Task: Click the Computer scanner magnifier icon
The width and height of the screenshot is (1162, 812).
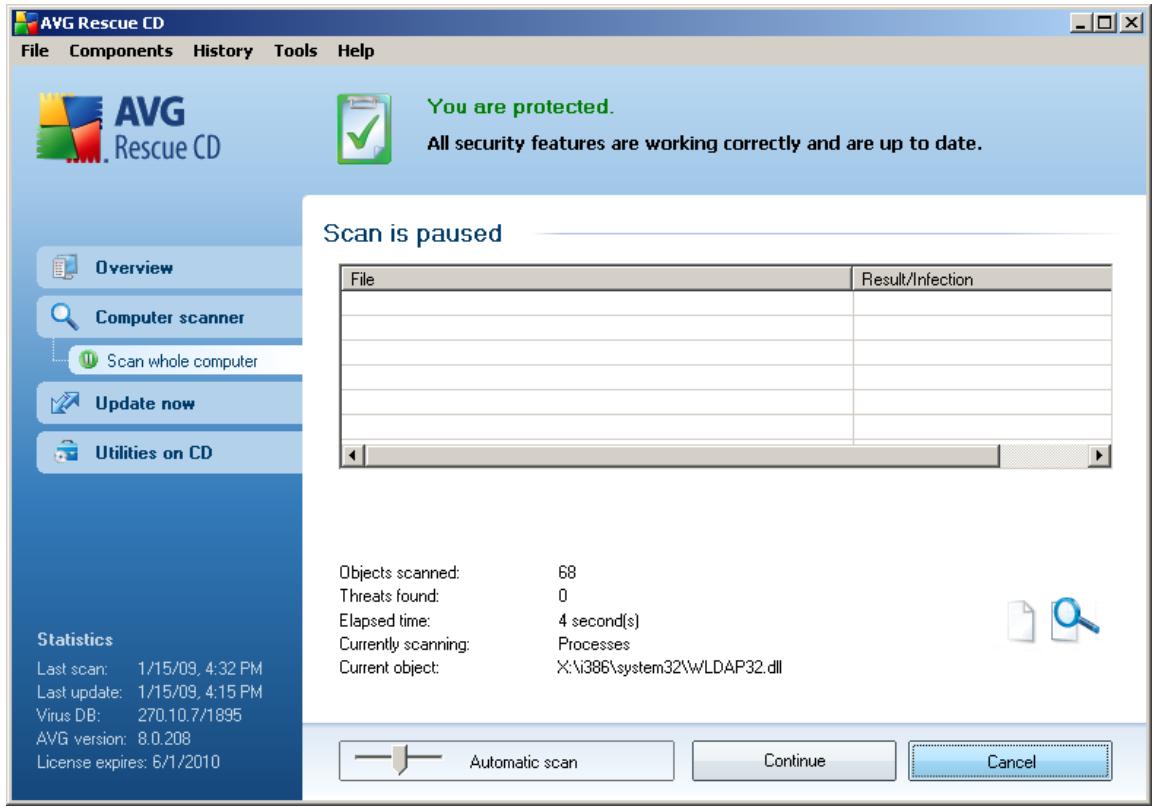Action: tap(64, 317)
